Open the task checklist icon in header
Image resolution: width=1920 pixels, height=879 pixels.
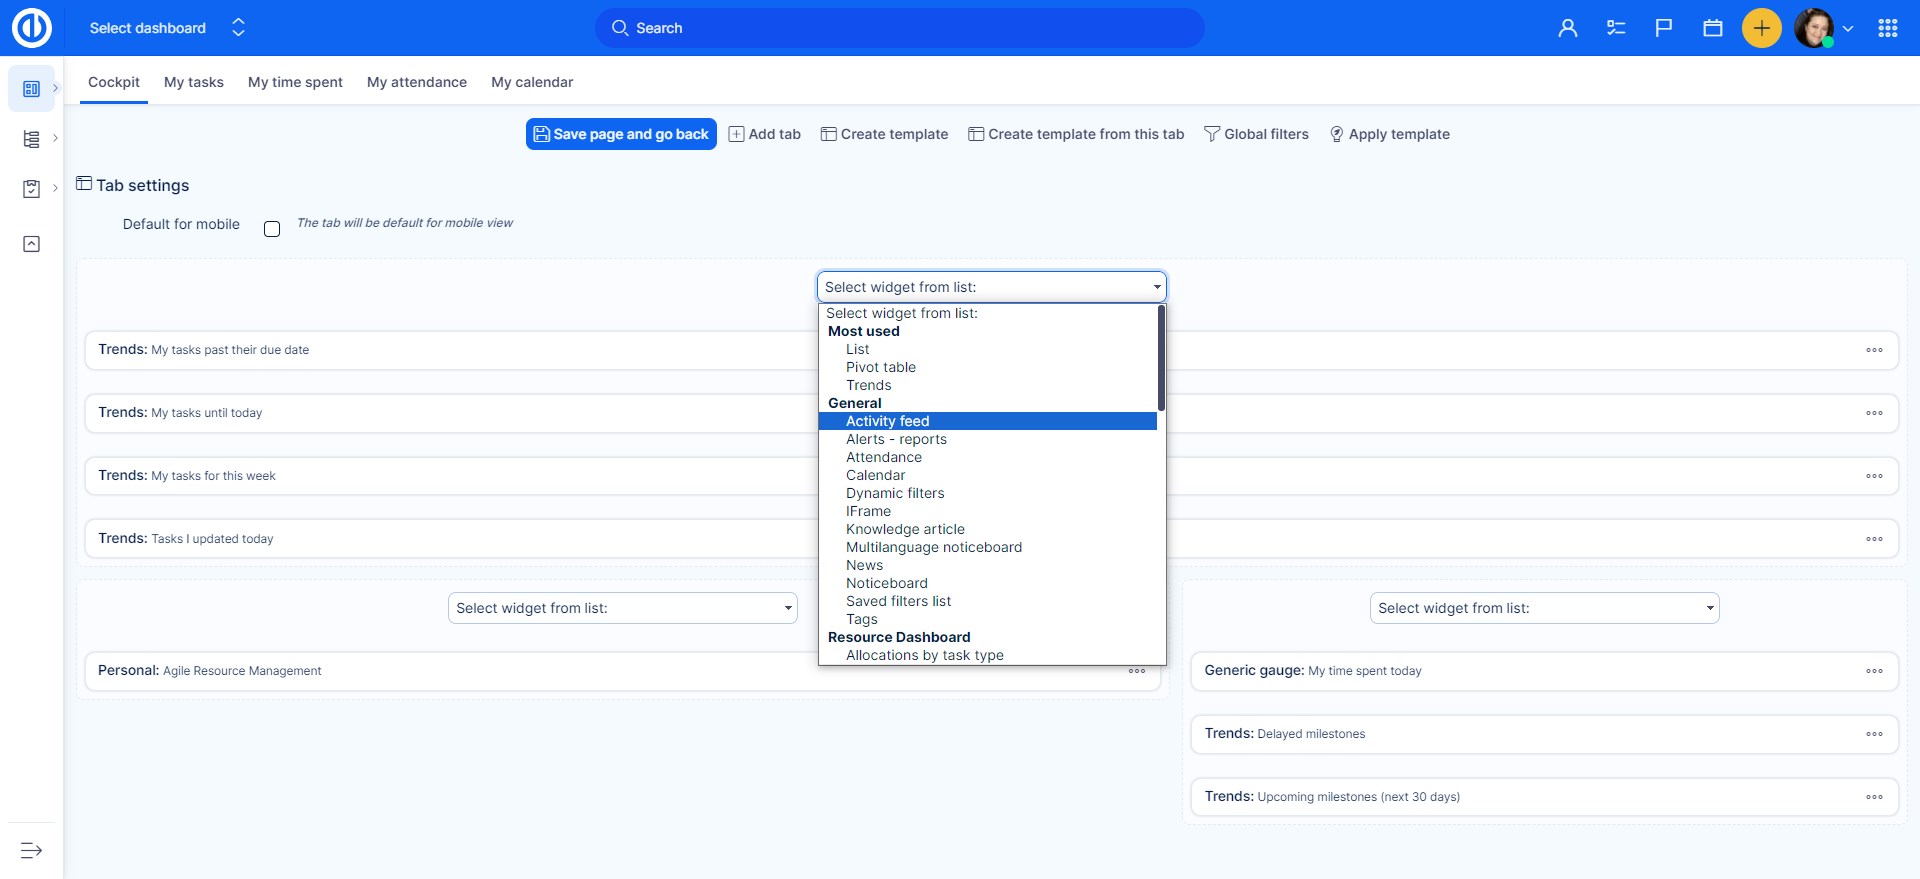pos(1616,28)
